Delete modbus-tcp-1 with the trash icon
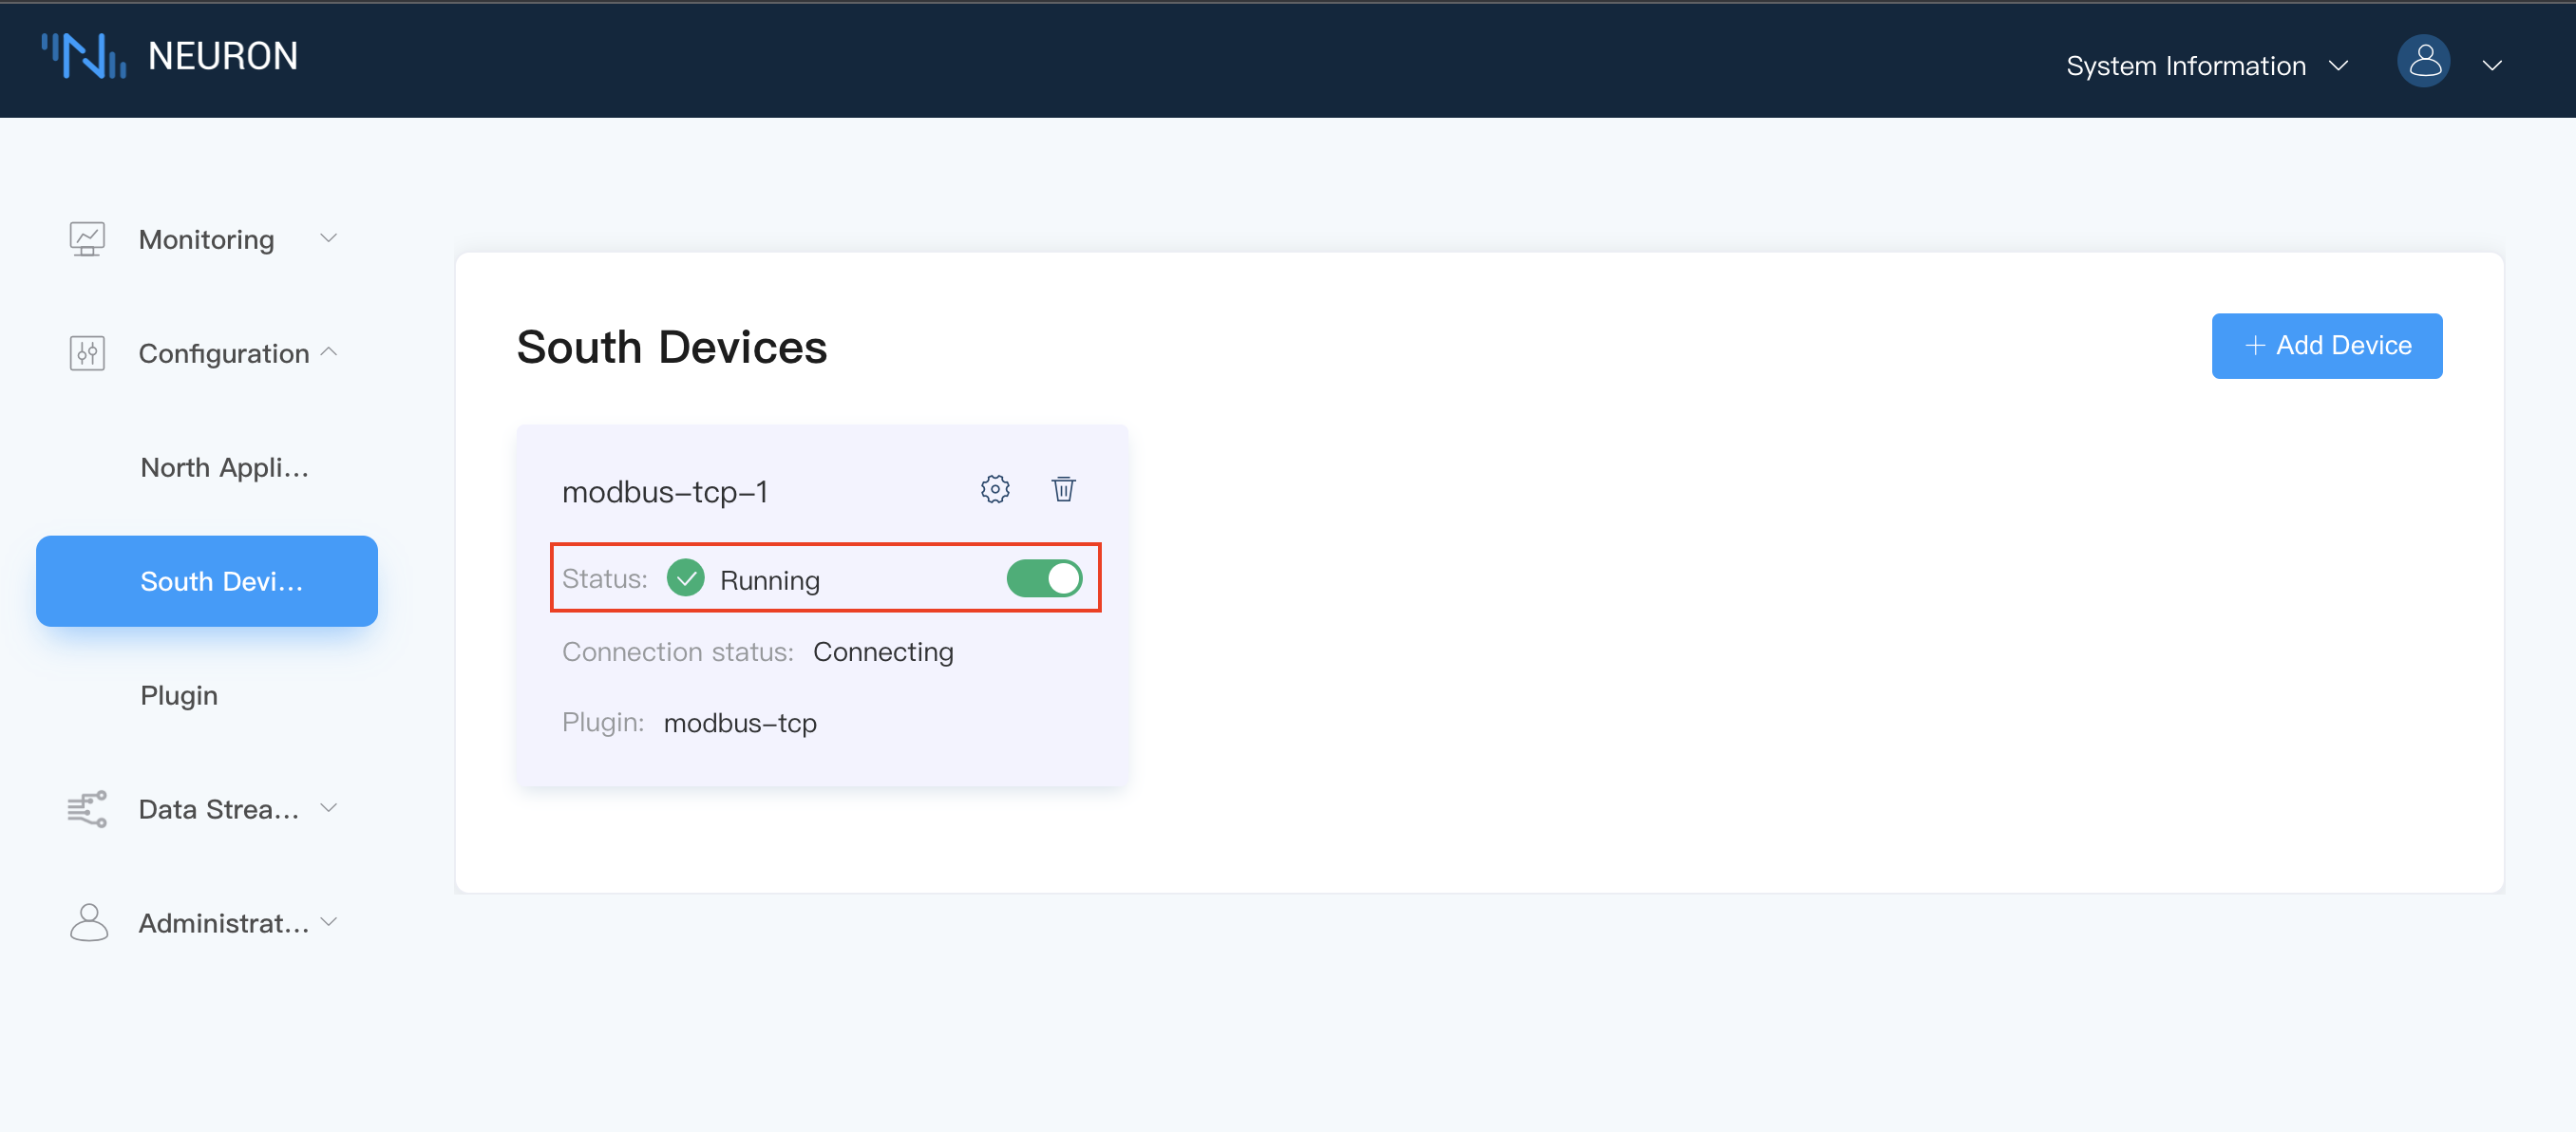The width and height of the screenshot is (2576, 1132). pyautogui.click(x=1063, y=489)
